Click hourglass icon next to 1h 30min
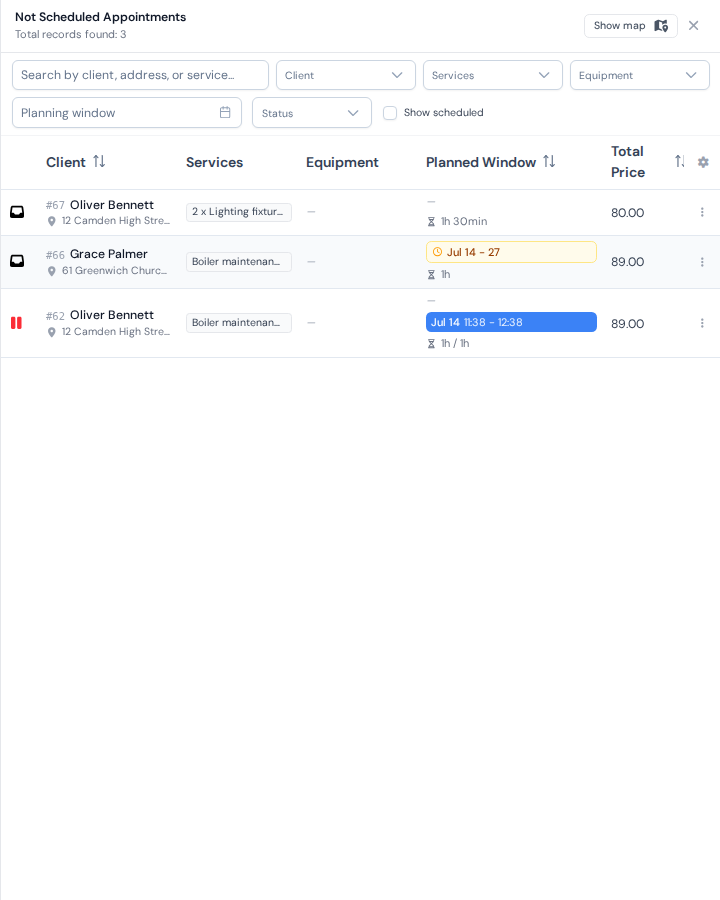Viewport: 720px width, 900px height. coord(431,222)
